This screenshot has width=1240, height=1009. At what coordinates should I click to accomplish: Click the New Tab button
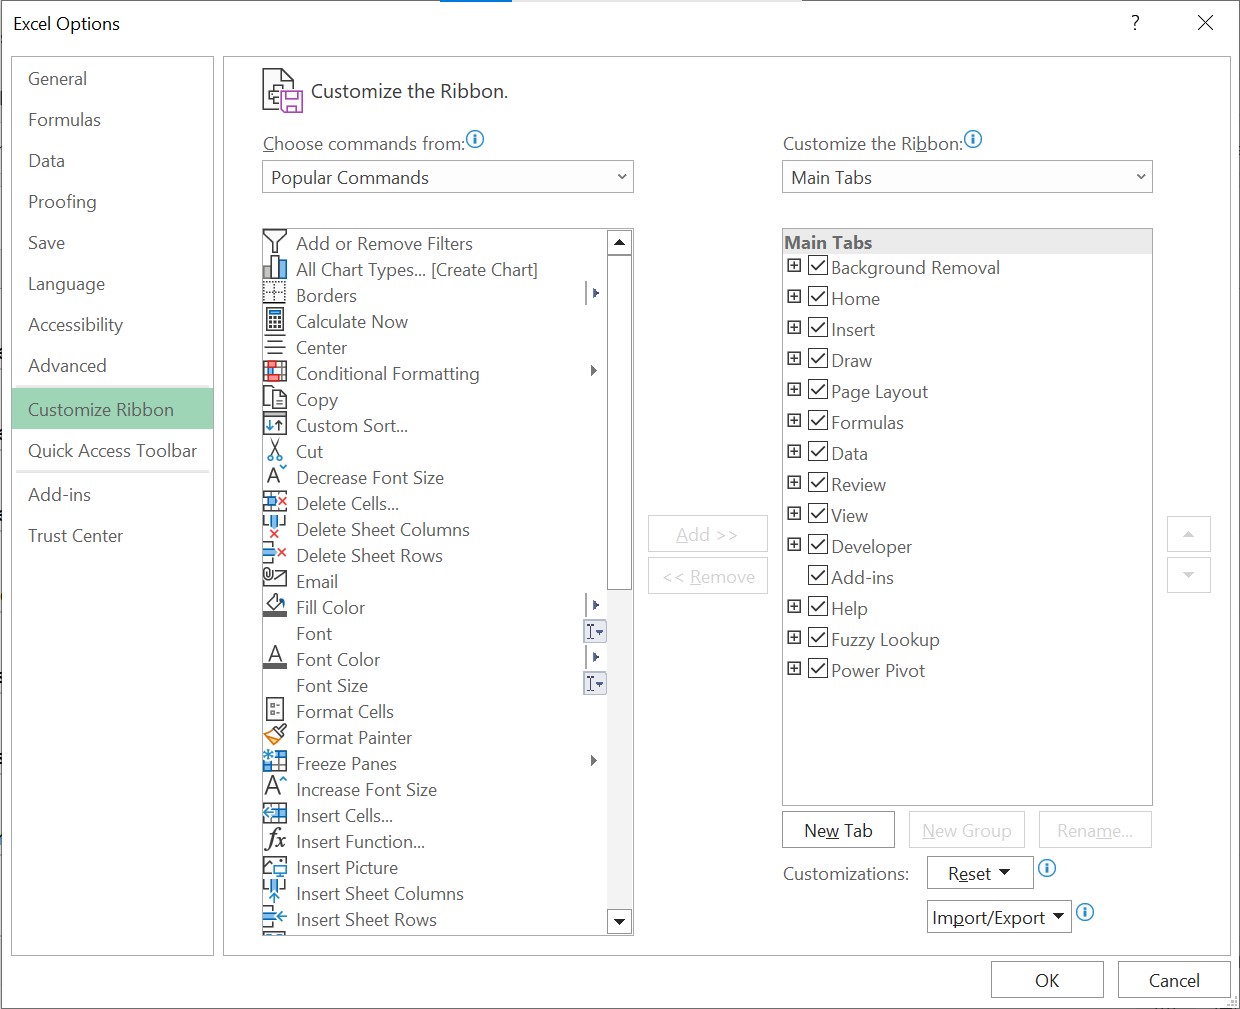pyautogui.click(x=838, y=829)
